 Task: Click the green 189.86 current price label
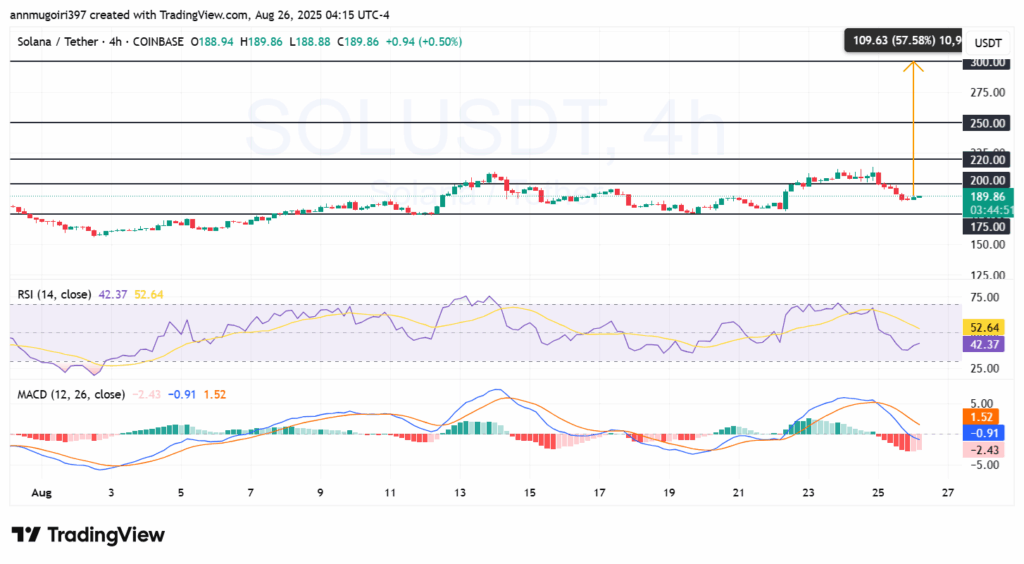click(x=987, y=196)
